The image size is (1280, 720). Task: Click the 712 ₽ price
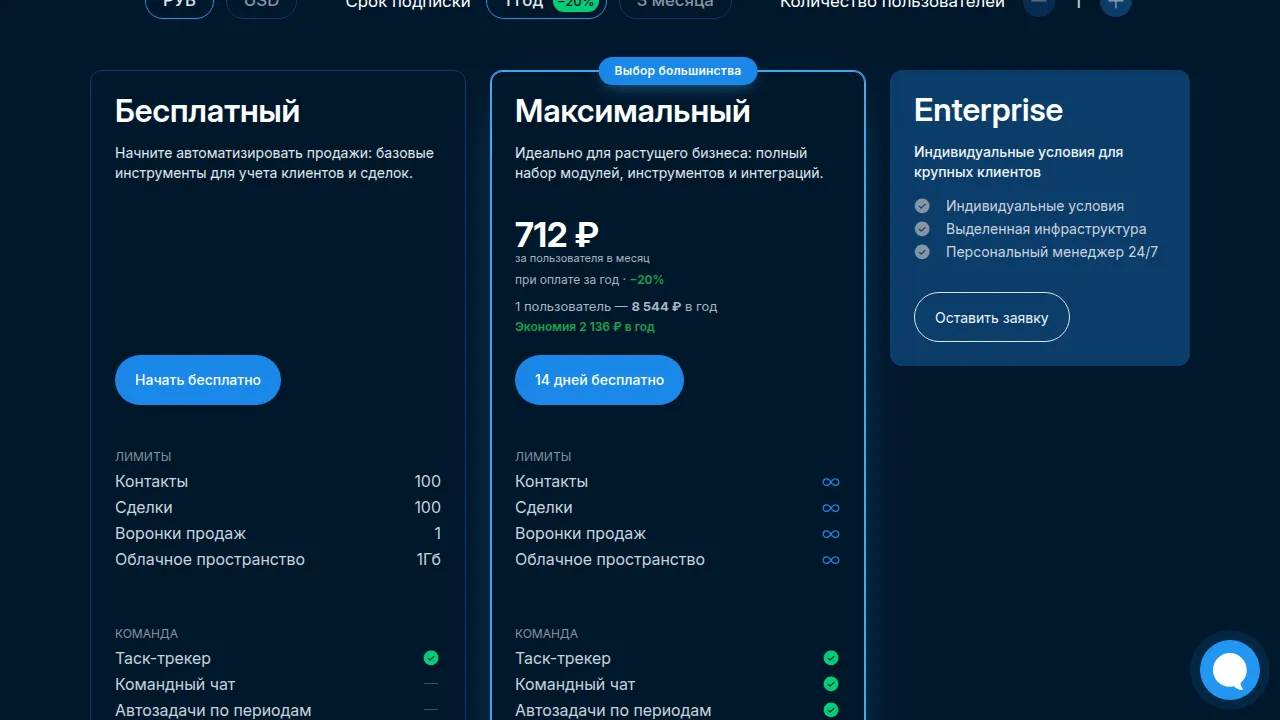557,235
